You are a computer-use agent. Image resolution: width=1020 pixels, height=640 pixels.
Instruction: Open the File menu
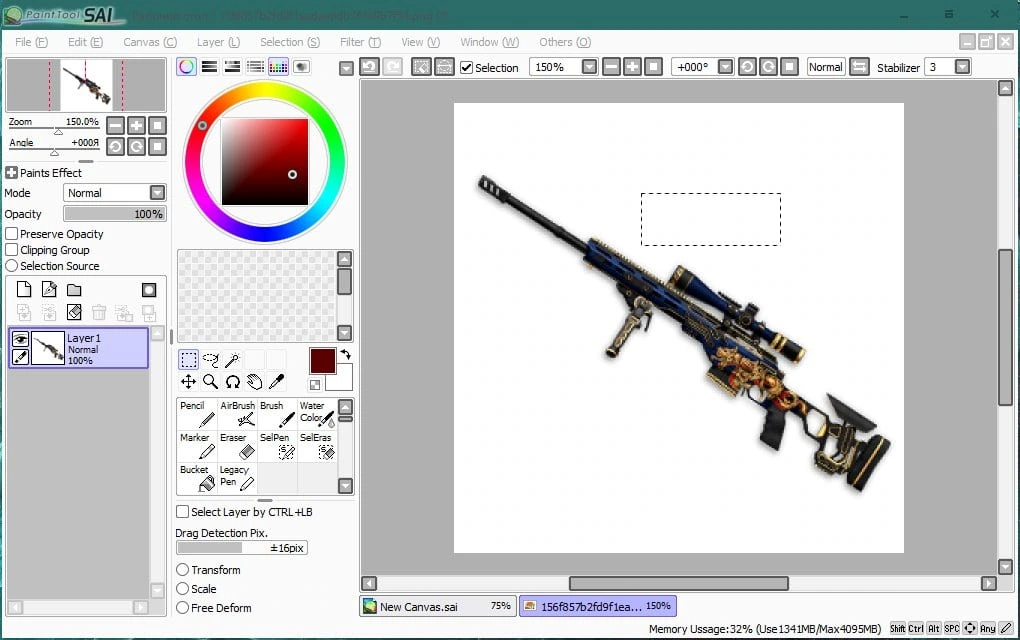tap(31, 42)
